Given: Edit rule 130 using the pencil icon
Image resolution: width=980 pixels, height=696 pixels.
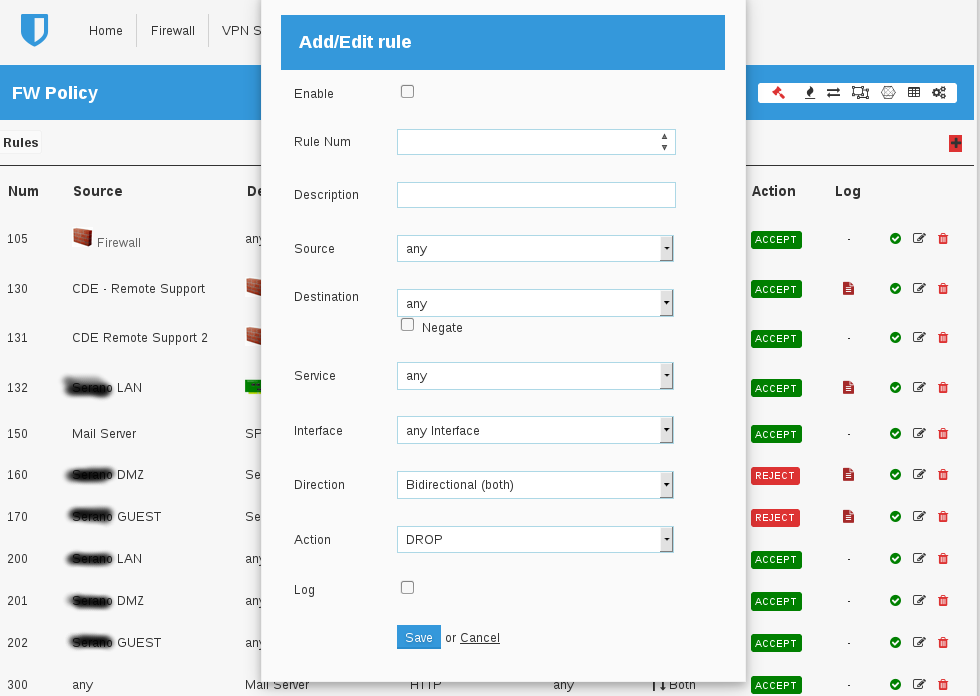Looking at the screenshot, I should pos(919,289).
